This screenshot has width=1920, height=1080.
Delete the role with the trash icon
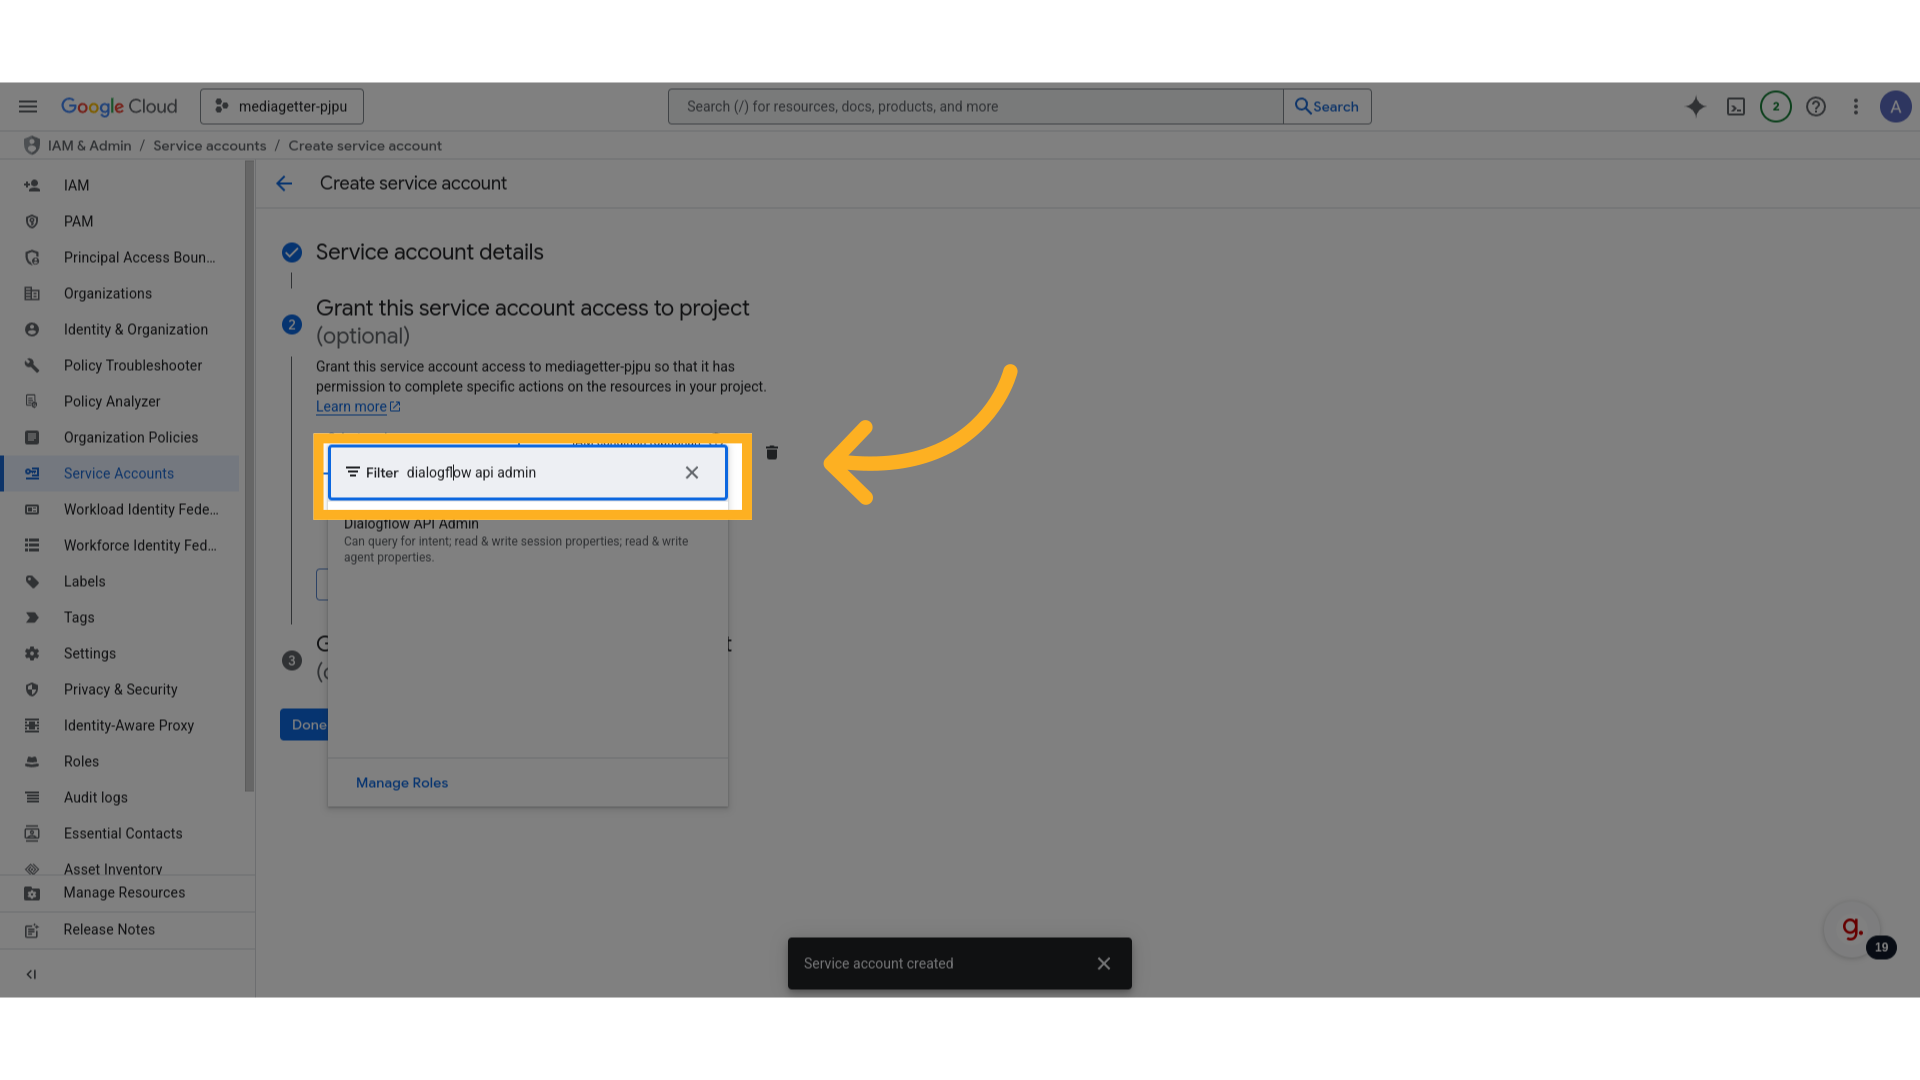coord(772,453)
